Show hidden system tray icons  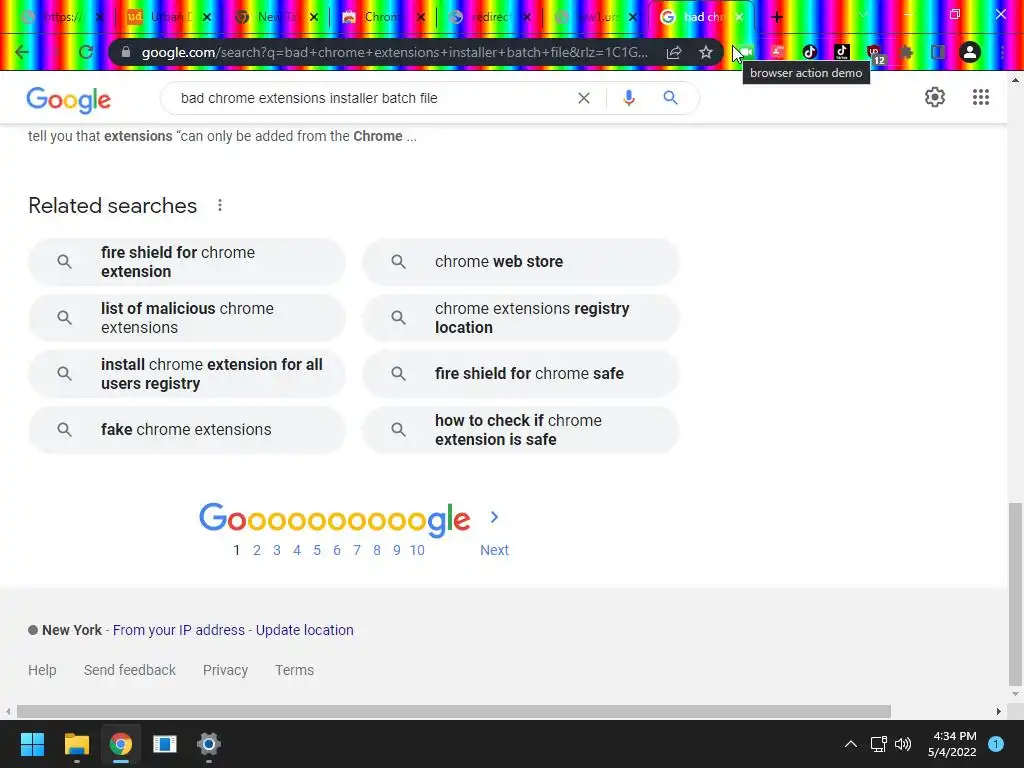[850, 744]
